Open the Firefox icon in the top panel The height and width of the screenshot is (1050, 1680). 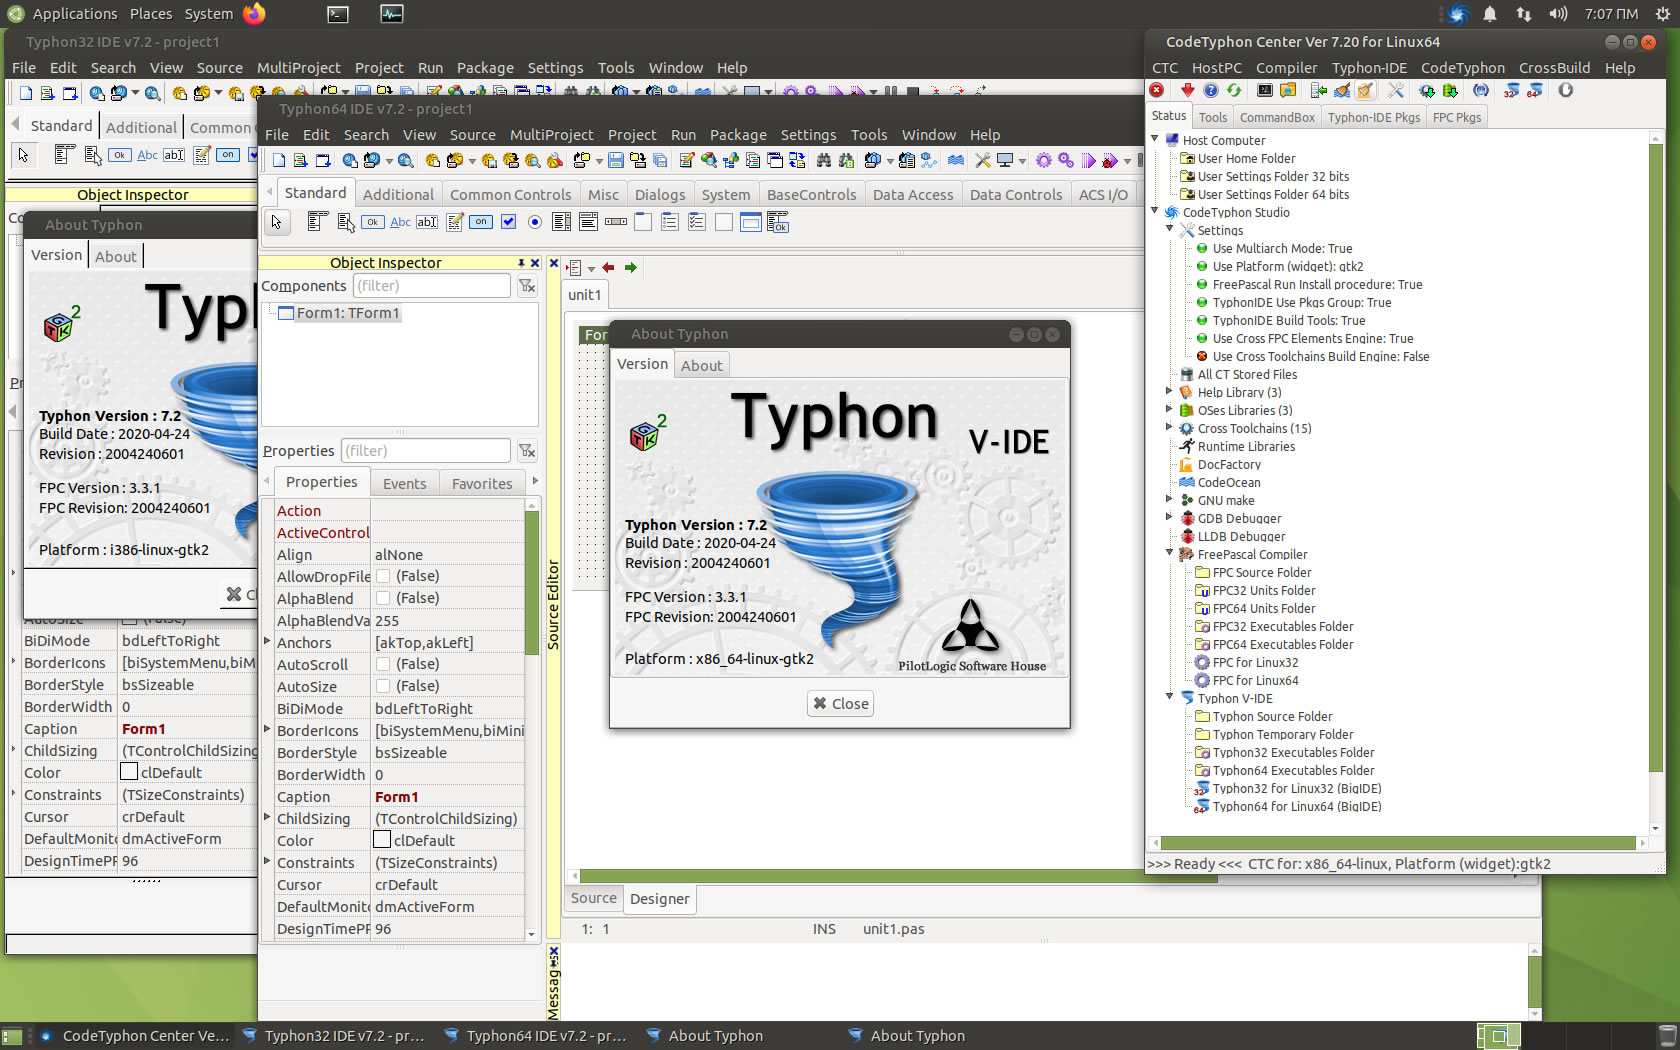point(254,14)
